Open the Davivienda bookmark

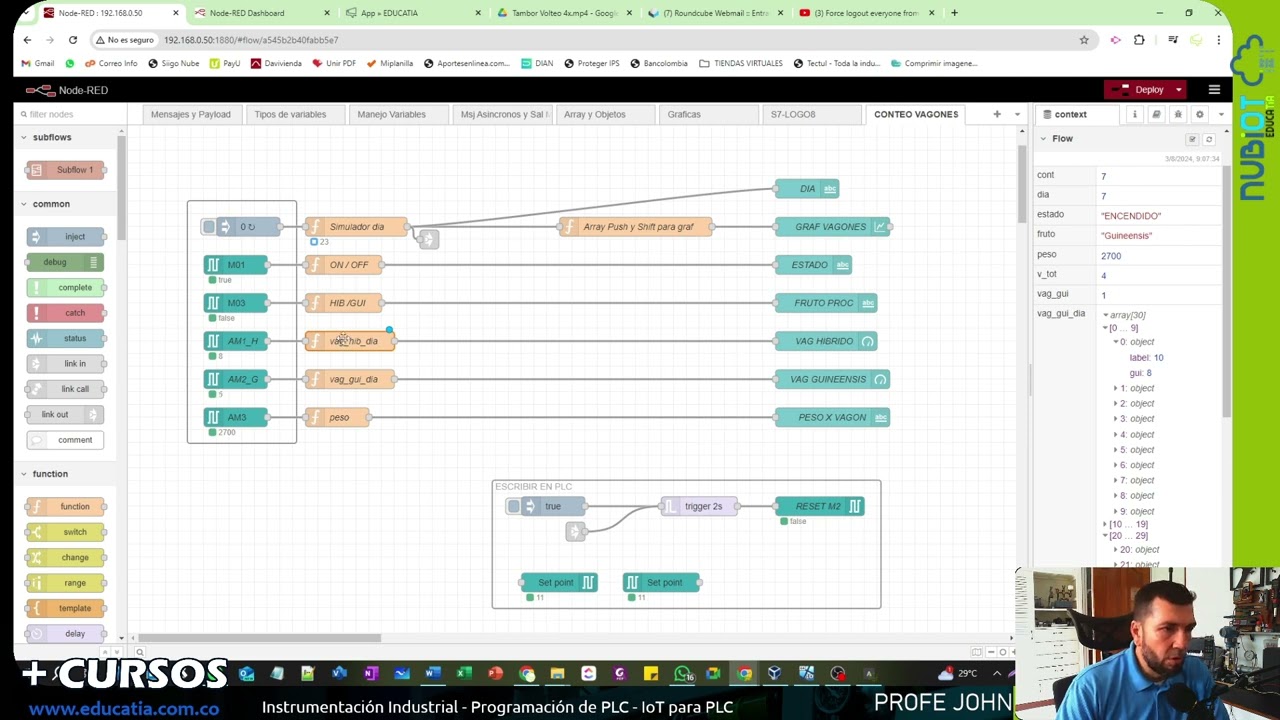tap(276, 63)
